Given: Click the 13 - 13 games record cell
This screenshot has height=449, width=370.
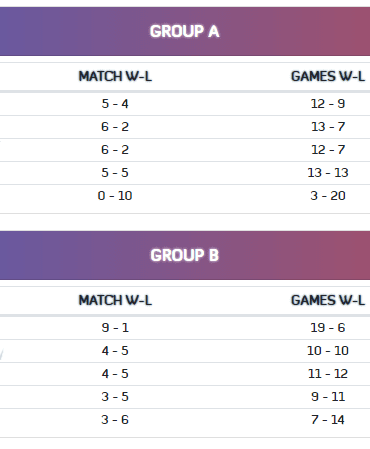Looking at the screenshot, I should [x=328, y=173].
